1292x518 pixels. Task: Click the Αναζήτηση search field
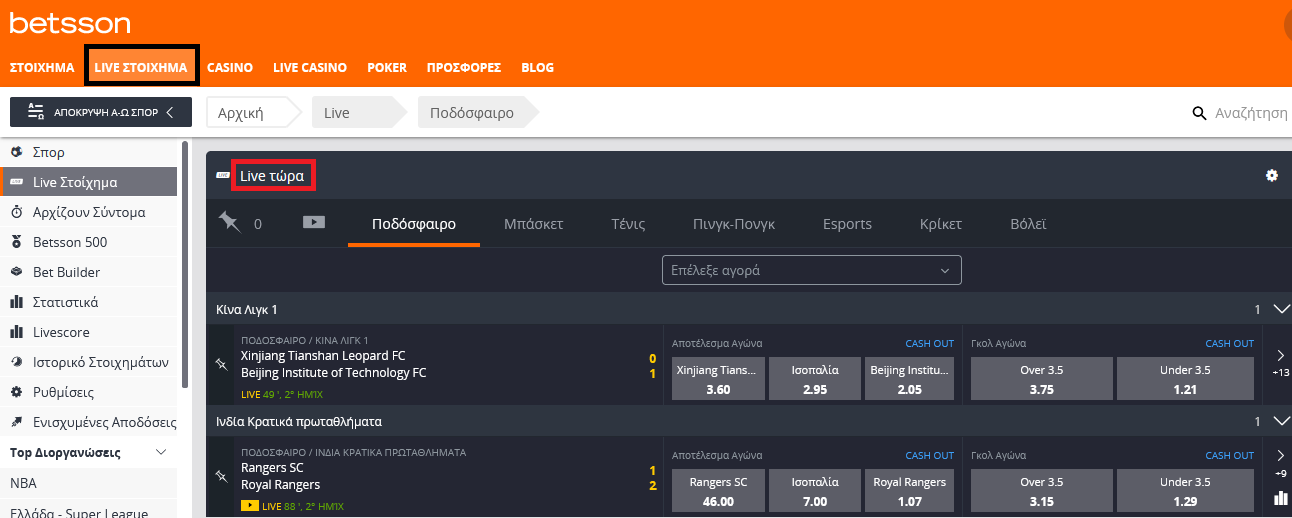[1251, 113]
